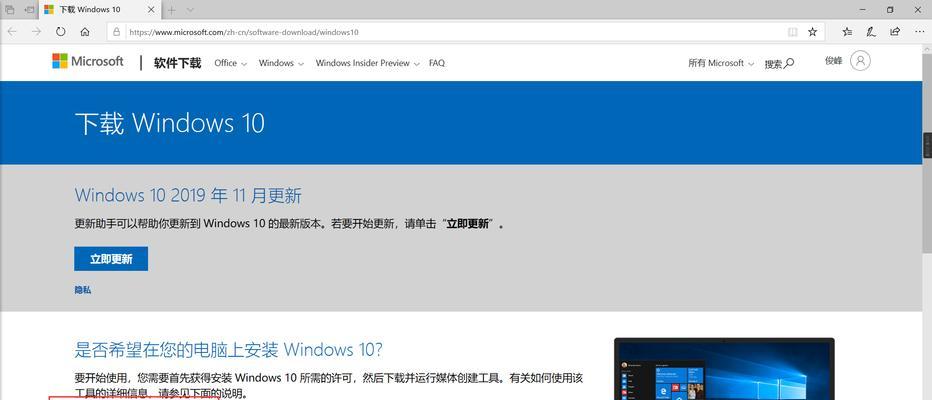Add page to favorites star icon
This screenshot has width=932, height=400.
pos(812,32)
